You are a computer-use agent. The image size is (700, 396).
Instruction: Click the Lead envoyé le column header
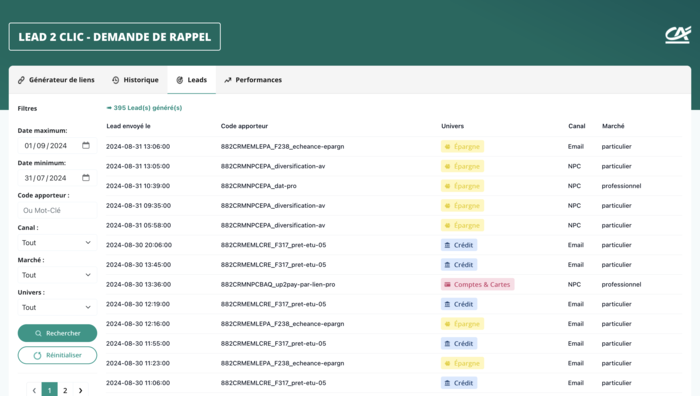pos(128,126)
